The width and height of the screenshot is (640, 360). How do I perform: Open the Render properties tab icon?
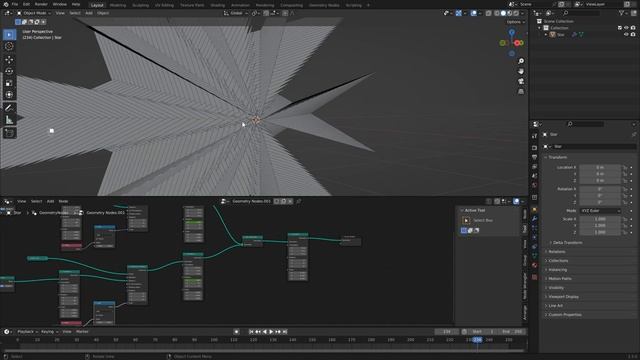(x=534, y=148)
